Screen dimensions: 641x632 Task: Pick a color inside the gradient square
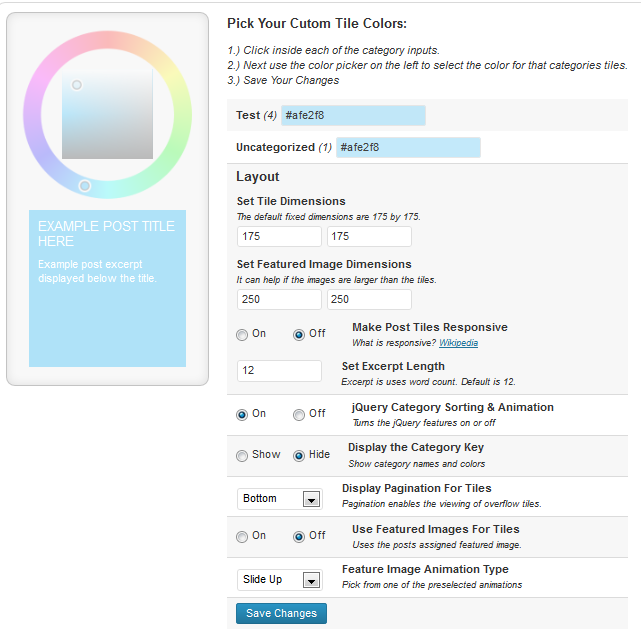(108, 113)
